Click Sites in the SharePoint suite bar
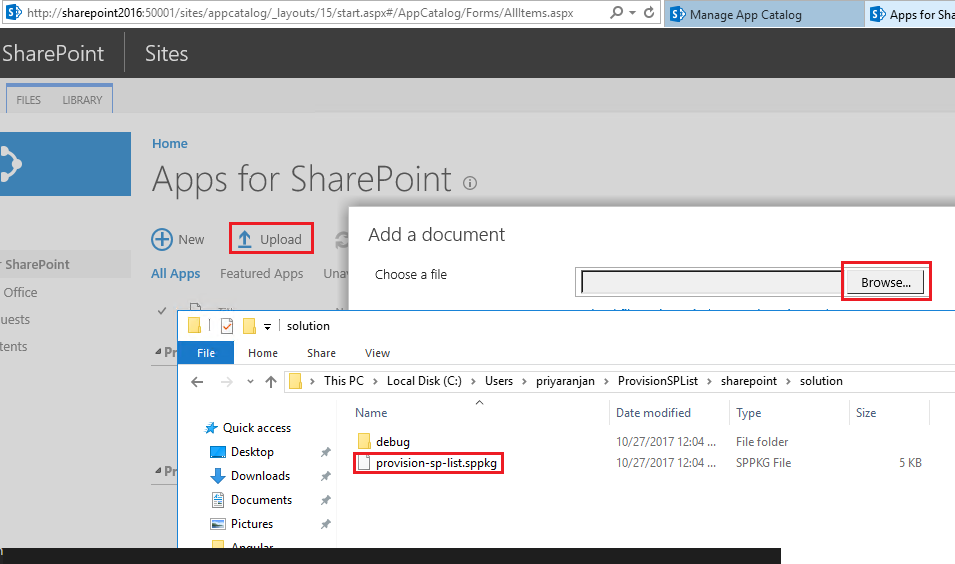Viewport: 955px width, 564px height. click(x=166, y=54)
